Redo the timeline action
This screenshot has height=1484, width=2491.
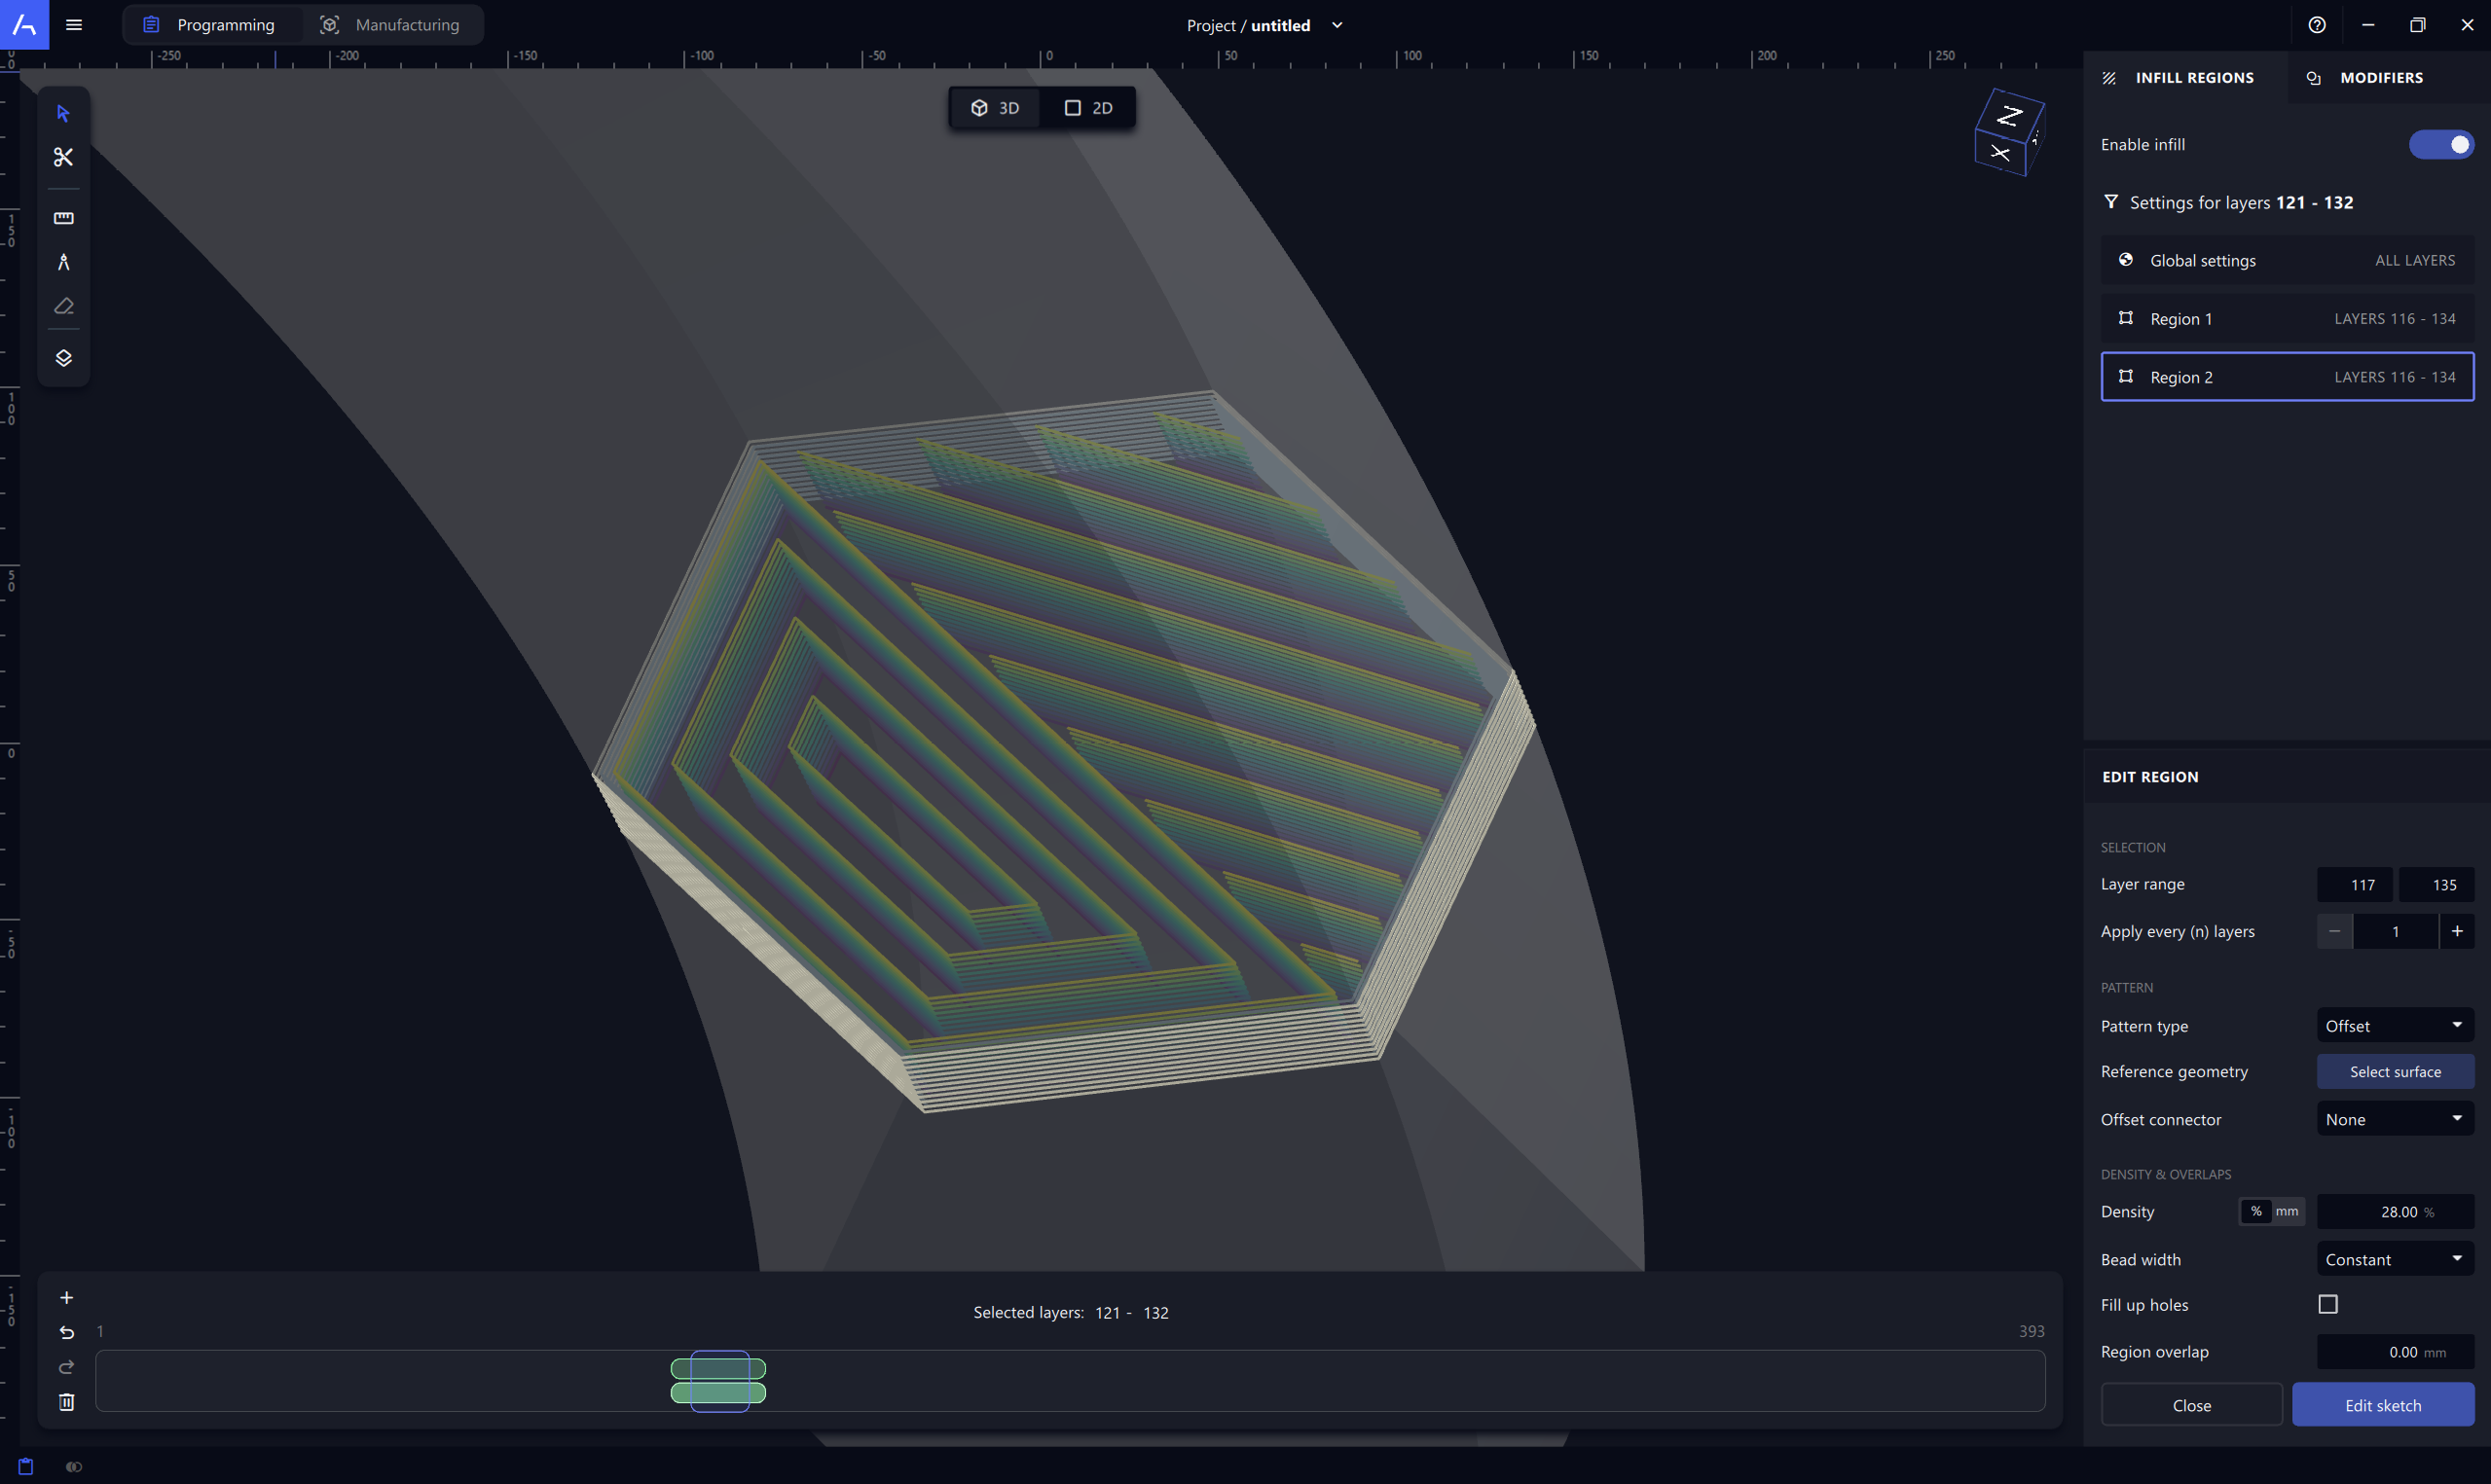pyautogui.click(x=66, y=1367)
